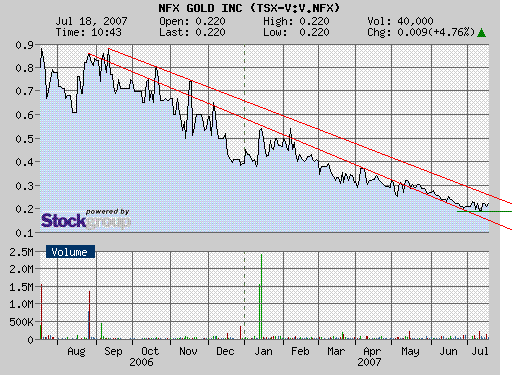Click the 0.1 price axis label
Screen dimensions: 512x384
coord(24,233)
